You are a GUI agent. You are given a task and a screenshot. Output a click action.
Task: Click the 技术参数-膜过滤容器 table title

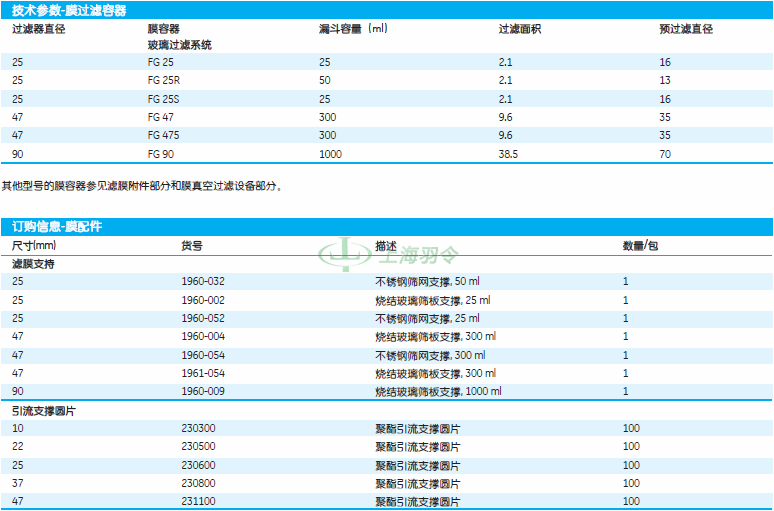pyautogui.click(x=69, y=10)
